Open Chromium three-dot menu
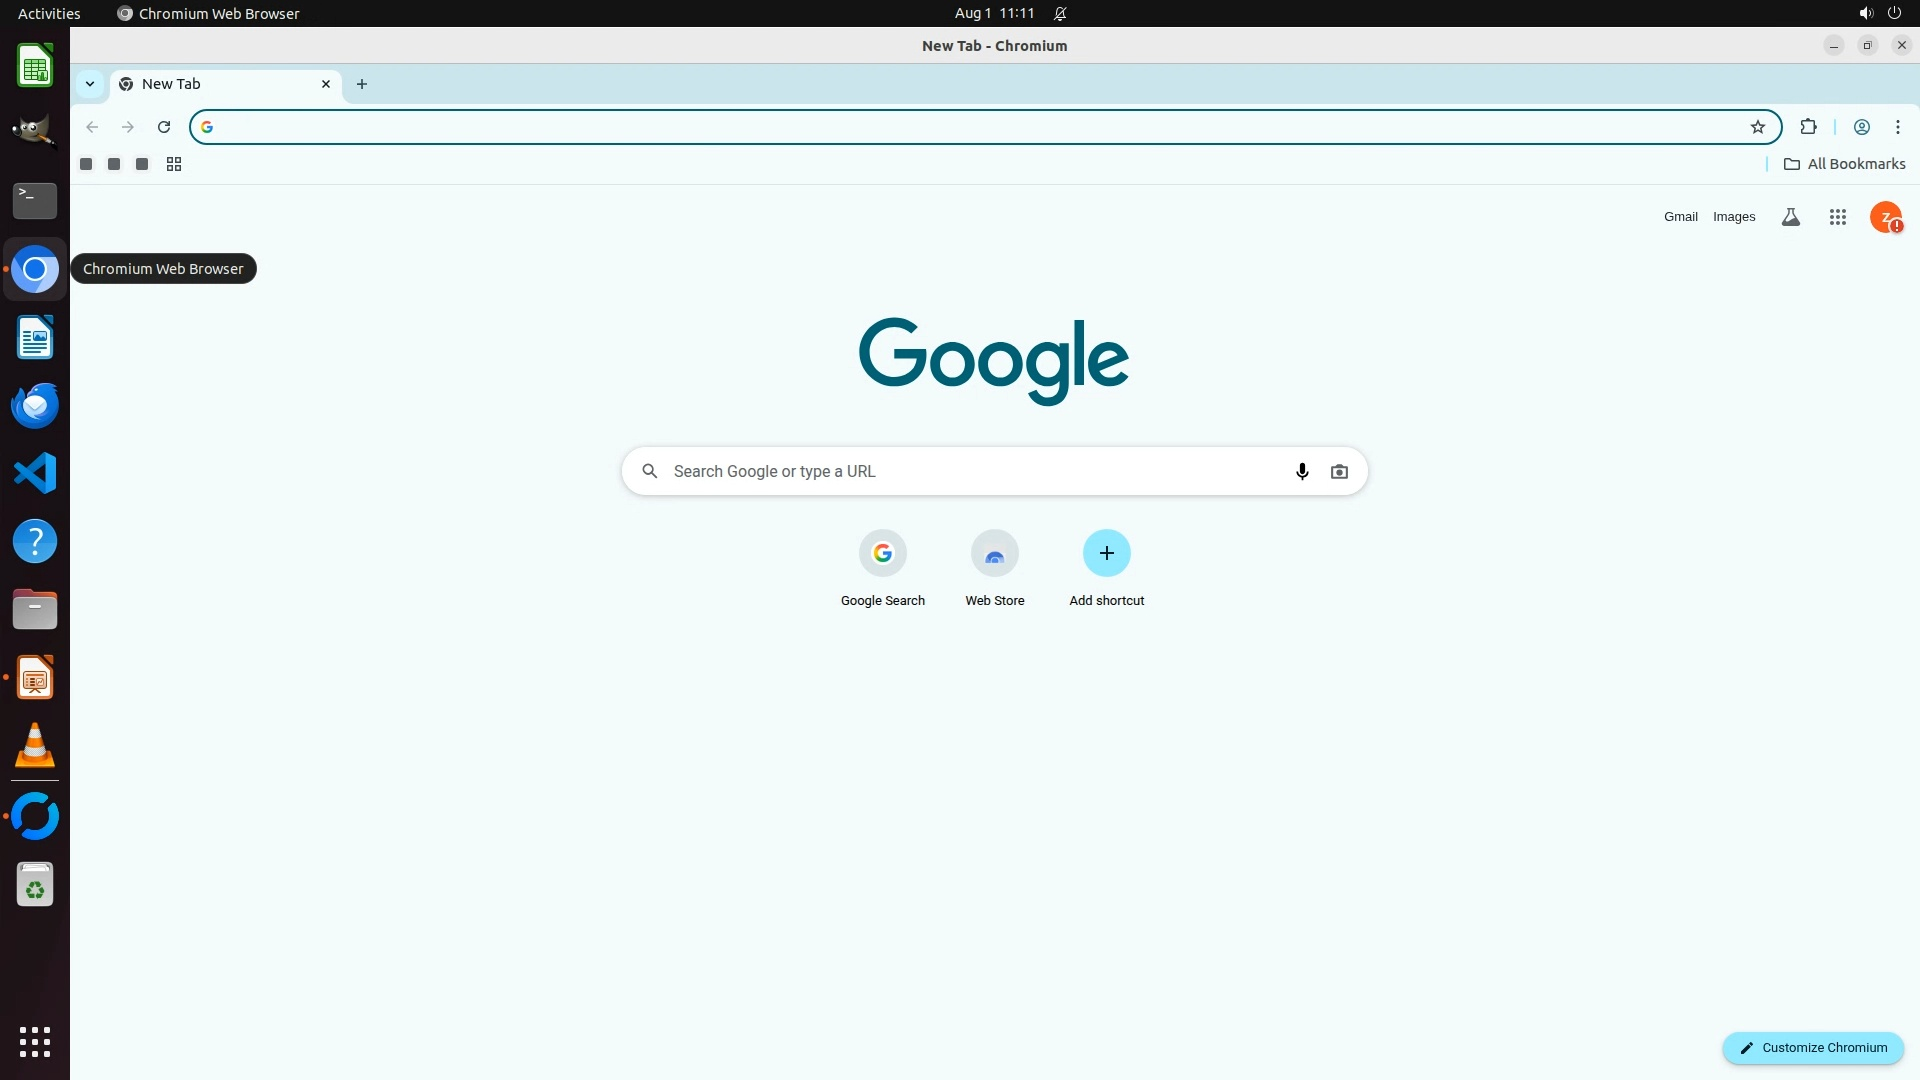This screenshot has height=1080, width=1920. (1897, 127)
